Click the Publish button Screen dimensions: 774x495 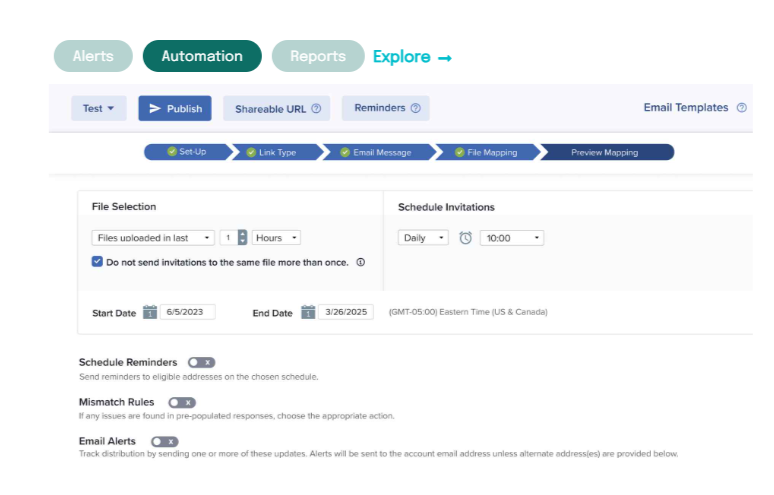pos(175,108)
